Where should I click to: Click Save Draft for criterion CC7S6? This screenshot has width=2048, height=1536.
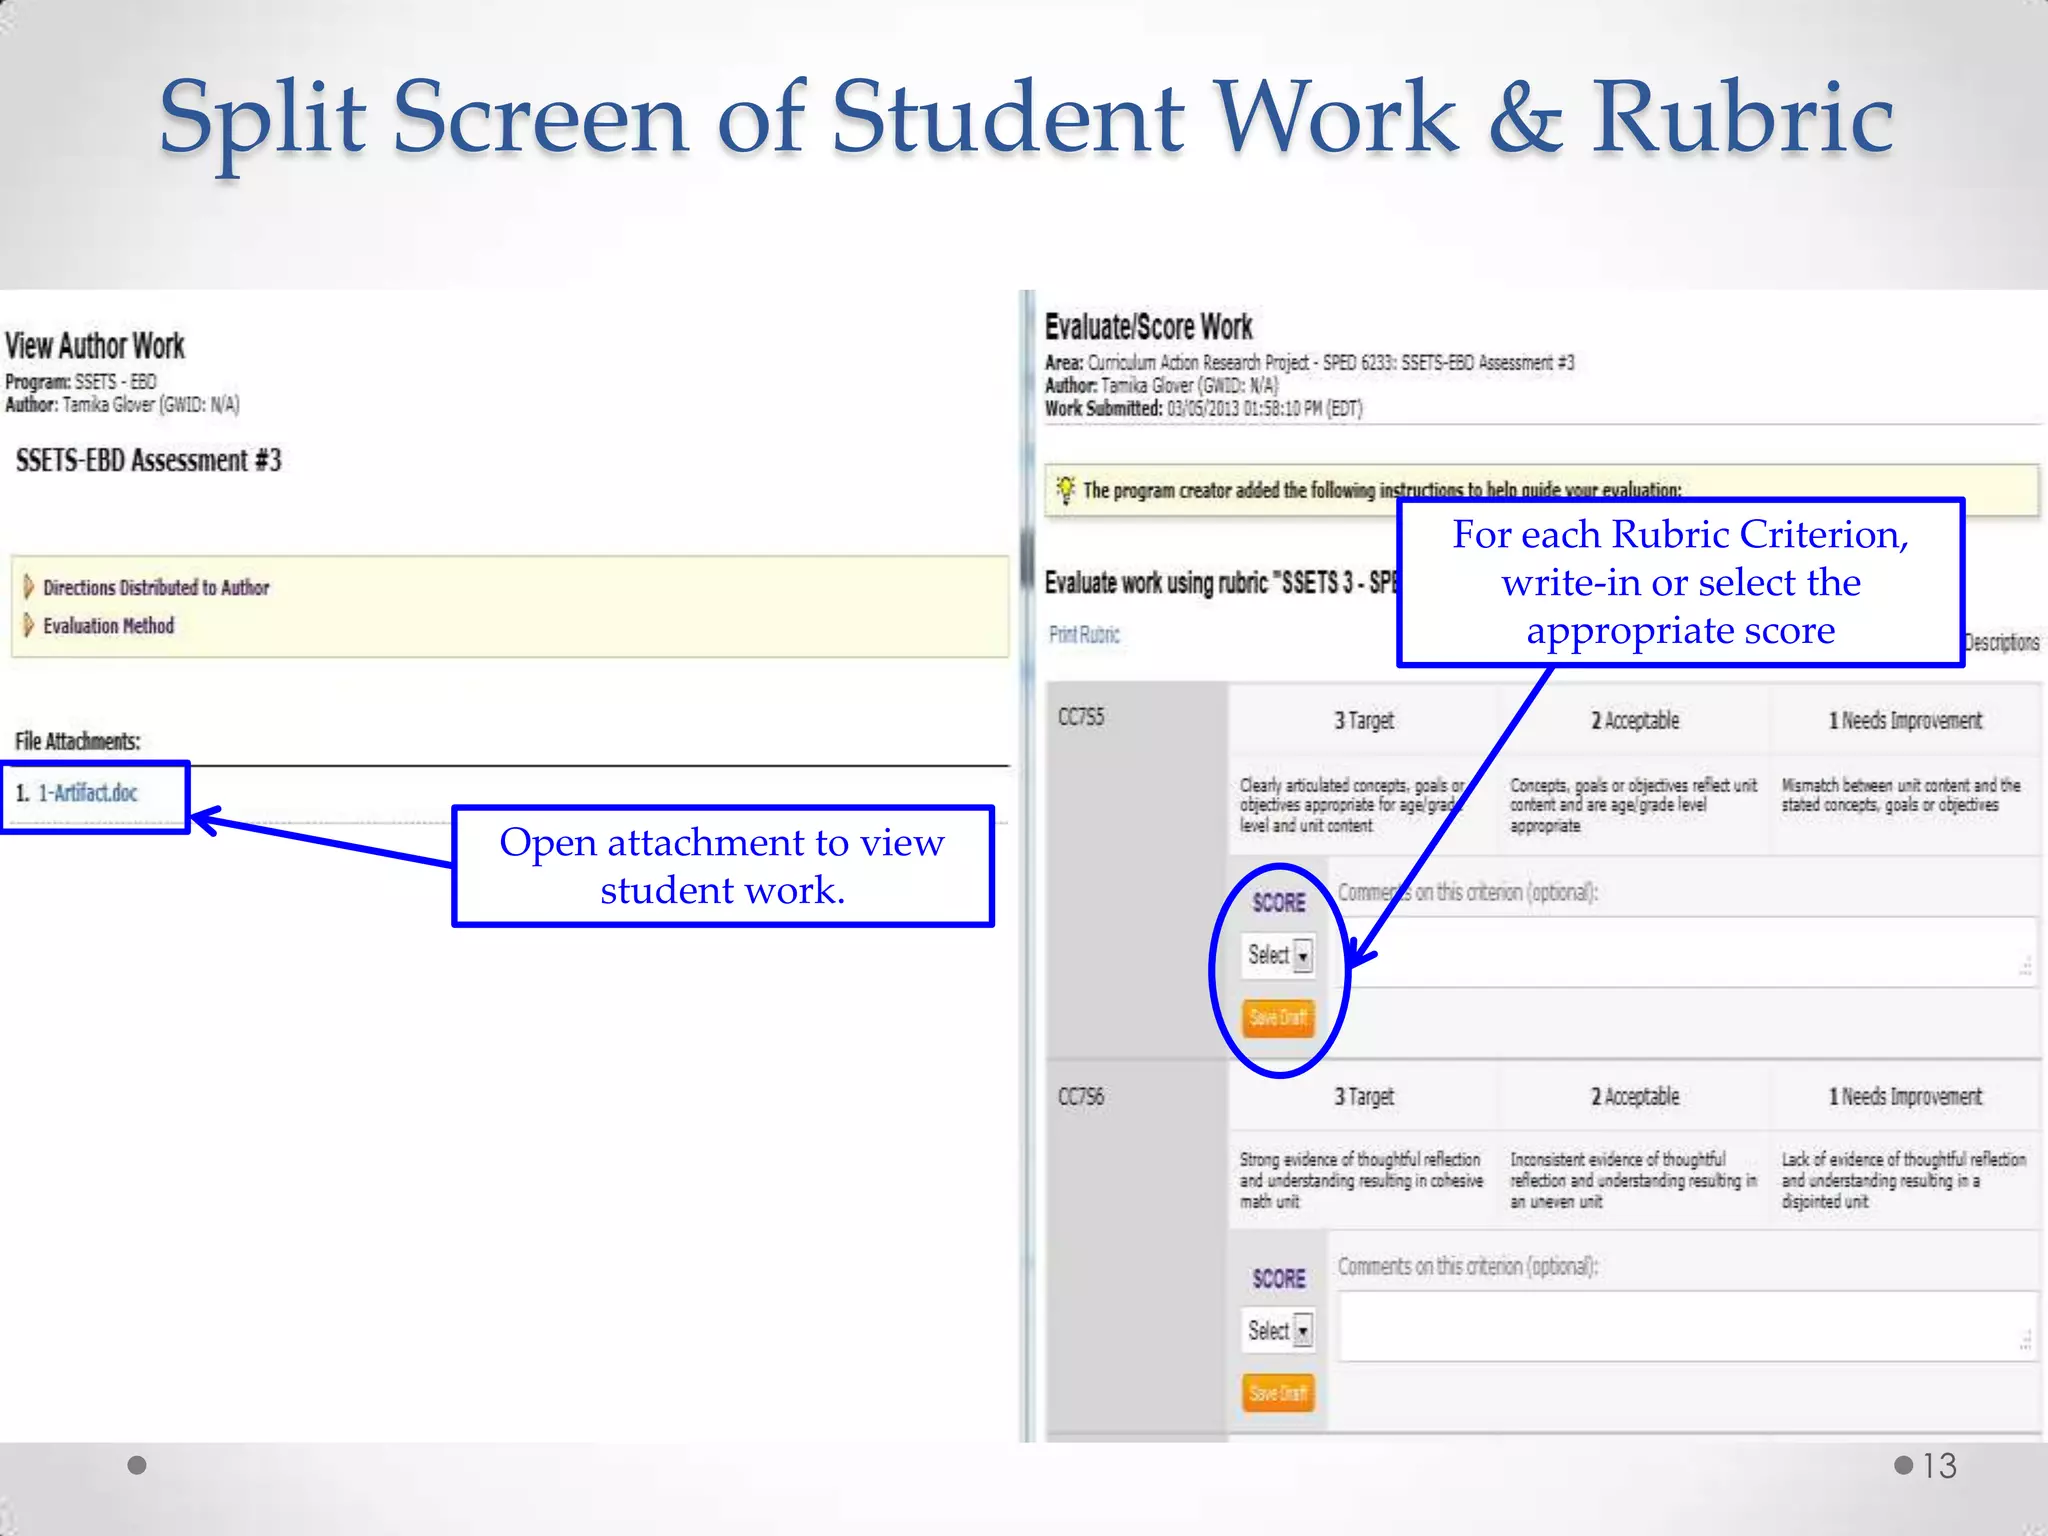1278,1393
